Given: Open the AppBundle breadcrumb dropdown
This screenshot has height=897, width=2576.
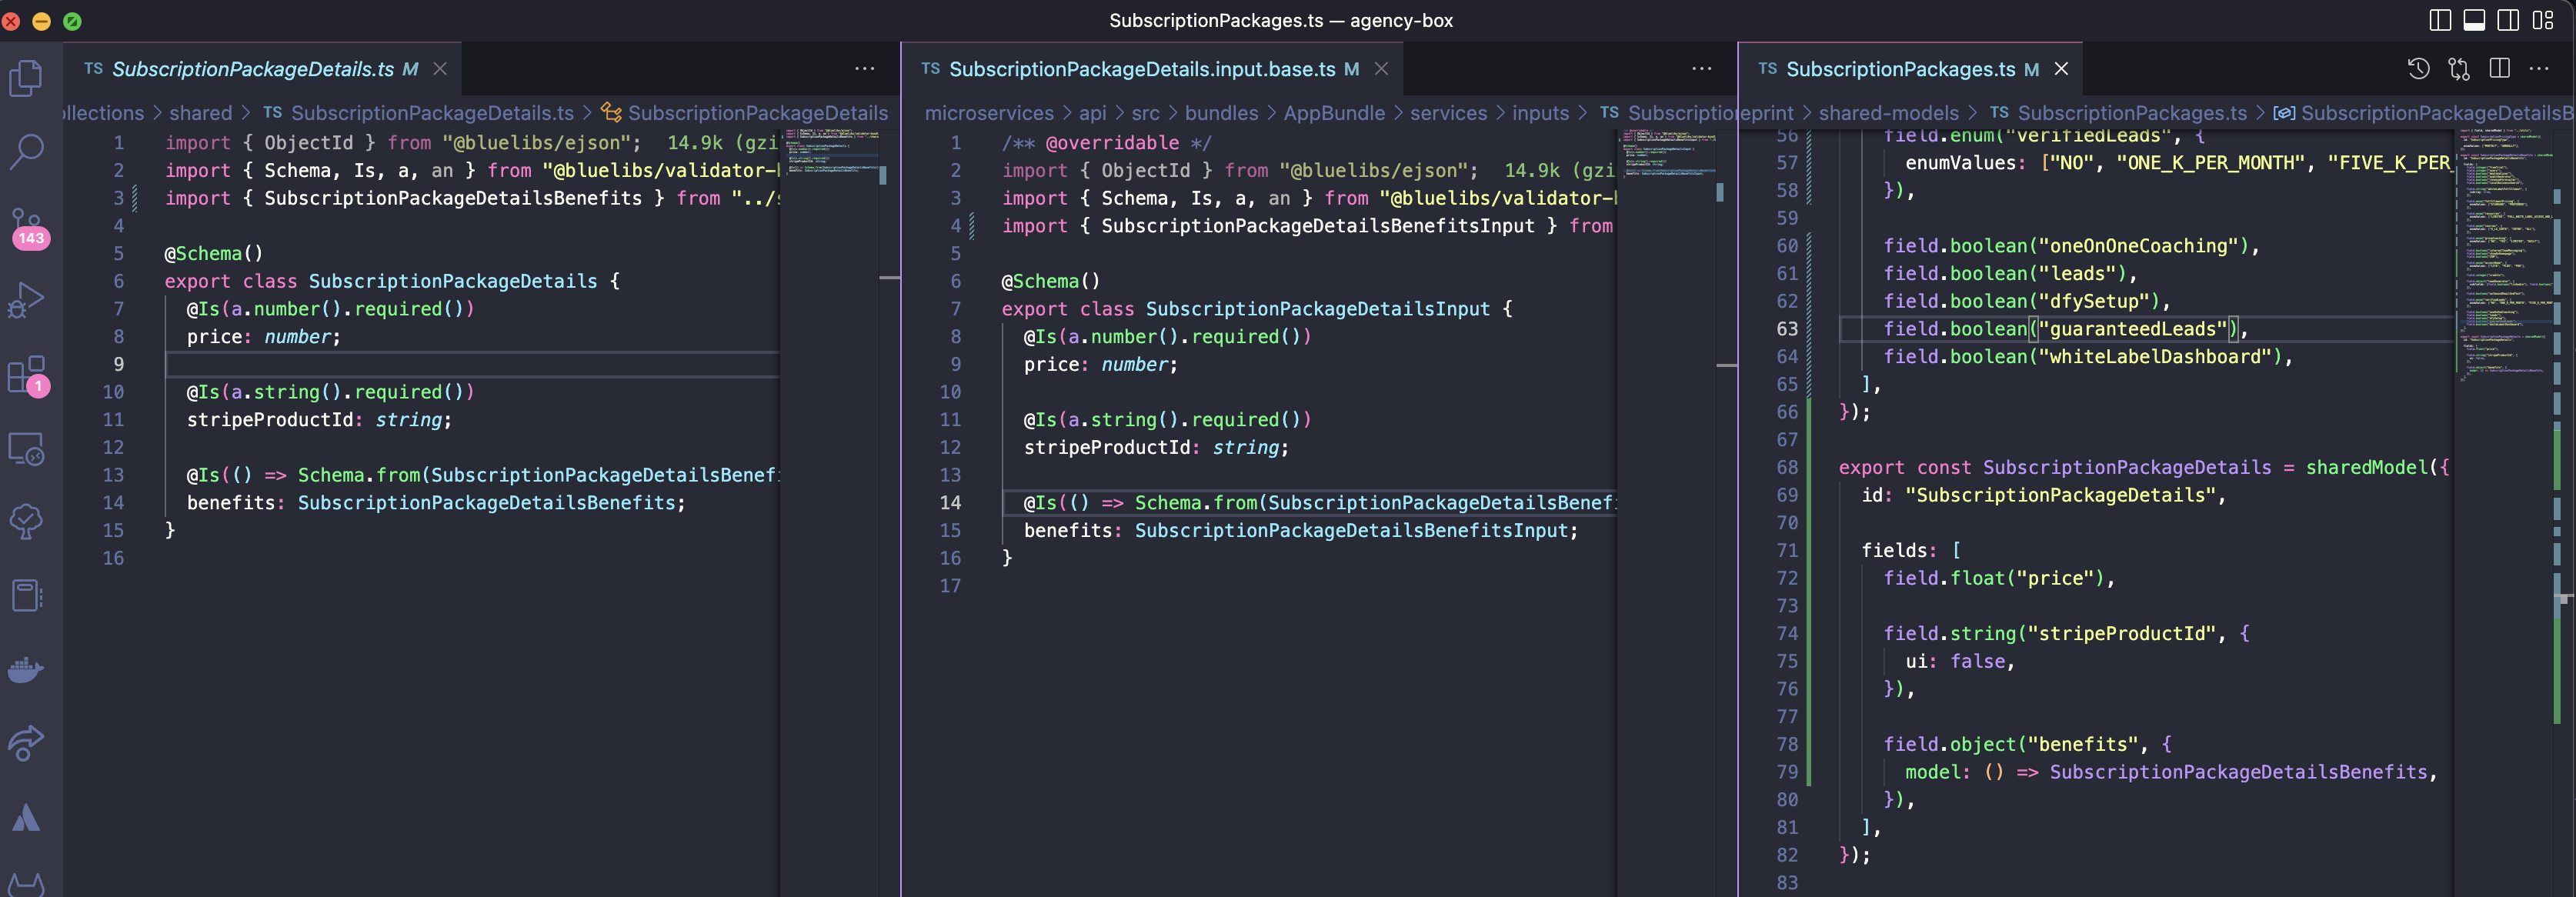Looking at the screenshot, I should click(1335, 113).
